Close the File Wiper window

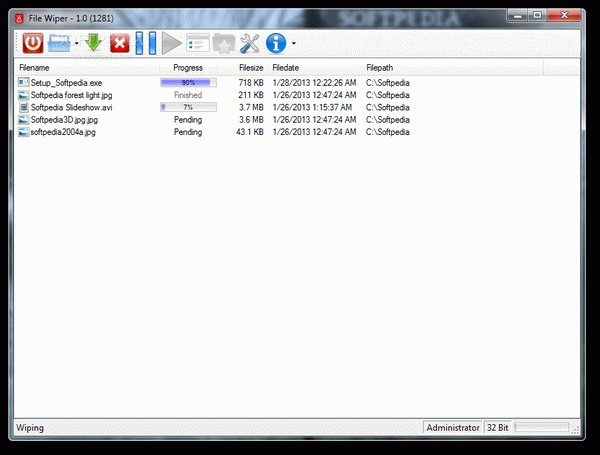coord(564,16)
